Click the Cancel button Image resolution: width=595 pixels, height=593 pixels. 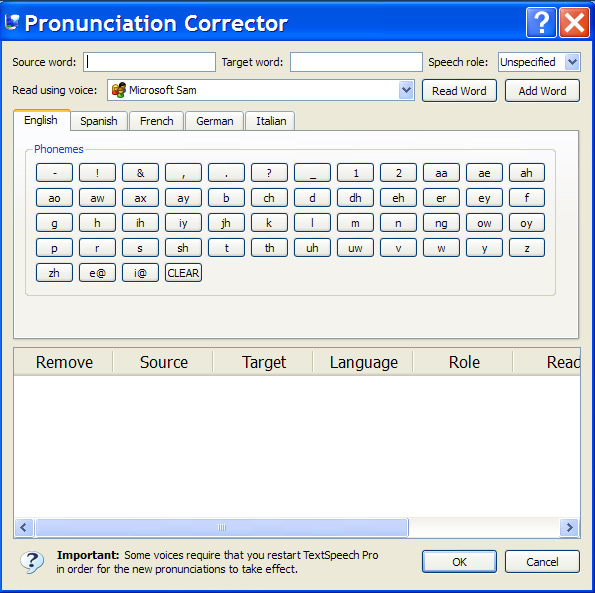point(542,562)
